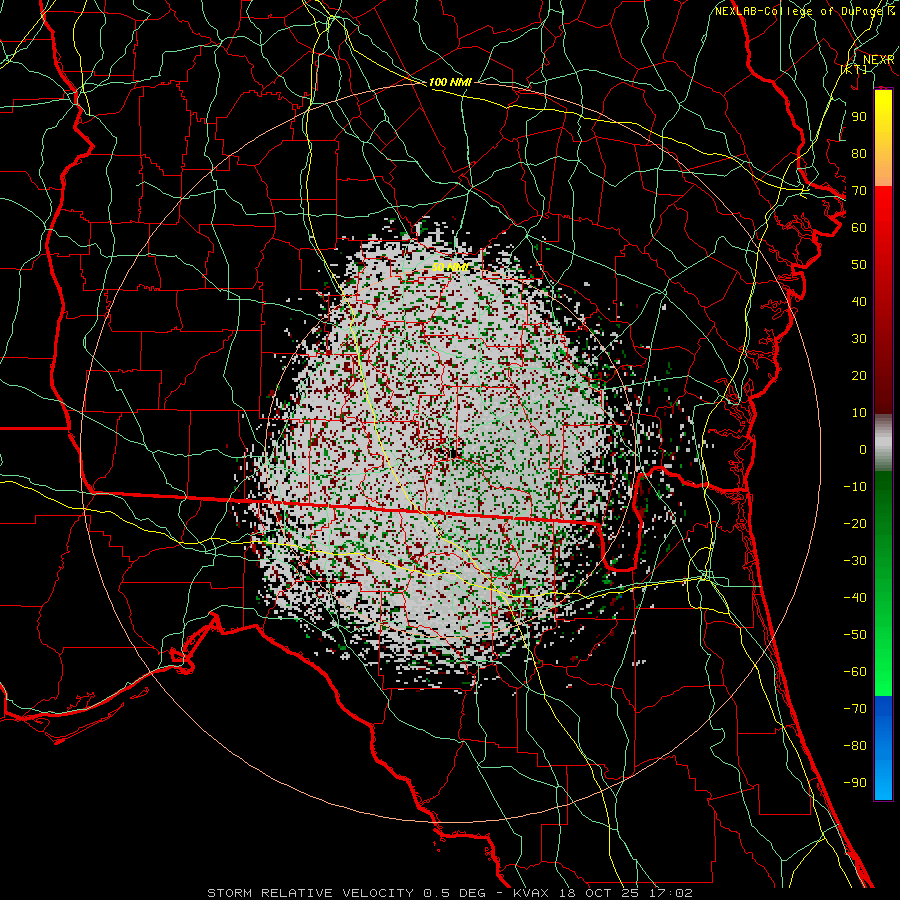Select the 60 value on the velocity scale
The width and height of the screenshot is (900, 900).
click(859, 228)
